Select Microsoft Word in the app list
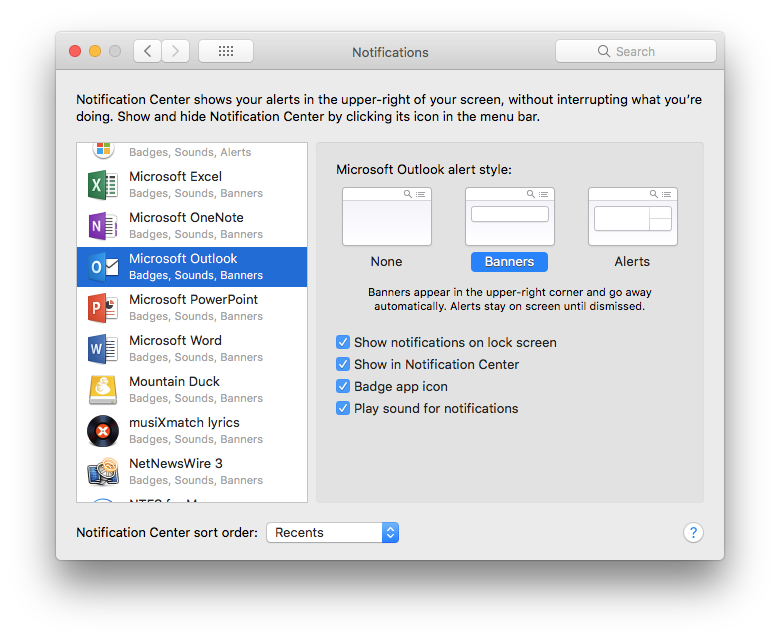 pos(192,349)
